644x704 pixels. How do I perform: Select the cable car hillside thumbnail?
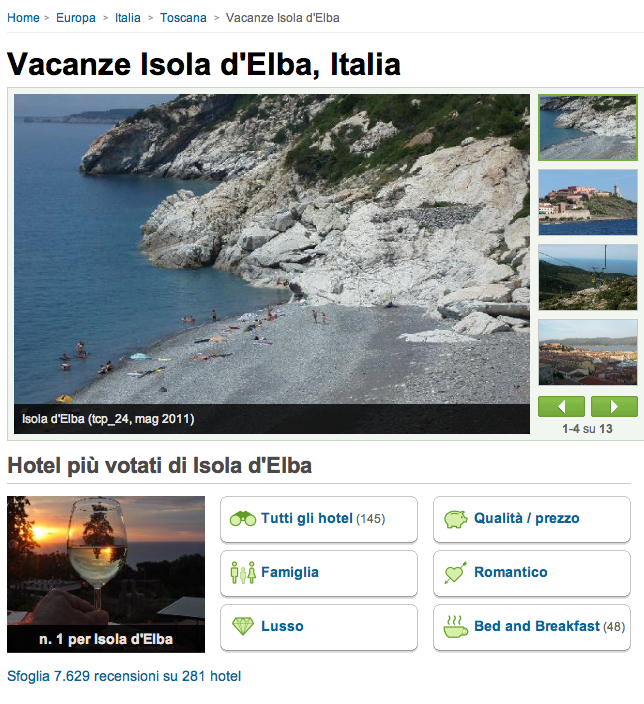(x=588, y=277)
